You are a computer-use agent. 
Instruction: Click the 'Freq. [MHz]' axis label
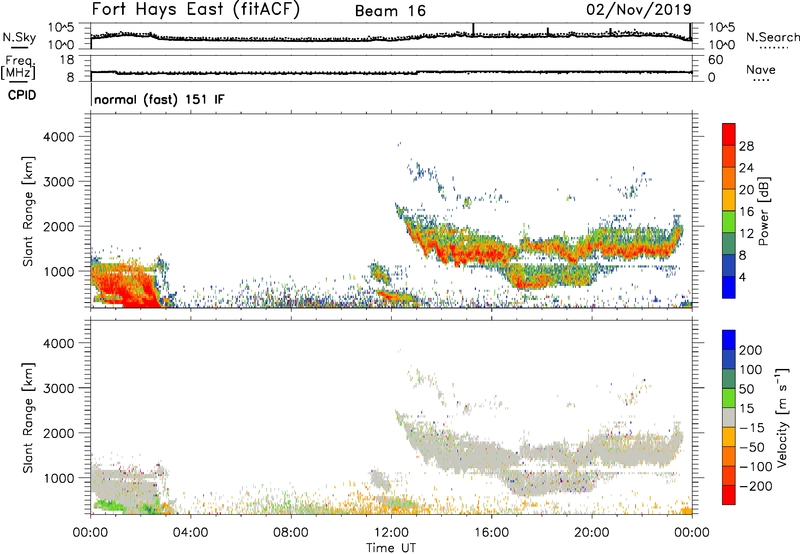pyautogui.click(x=18, y=67)
